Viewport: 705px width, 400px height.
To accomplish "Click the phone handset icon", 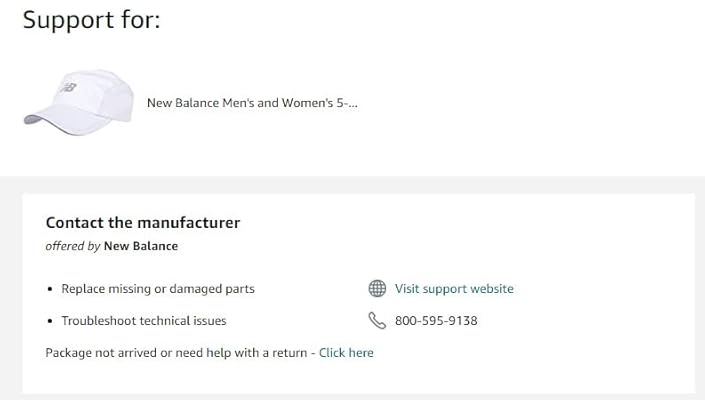I will click(377, 321).
